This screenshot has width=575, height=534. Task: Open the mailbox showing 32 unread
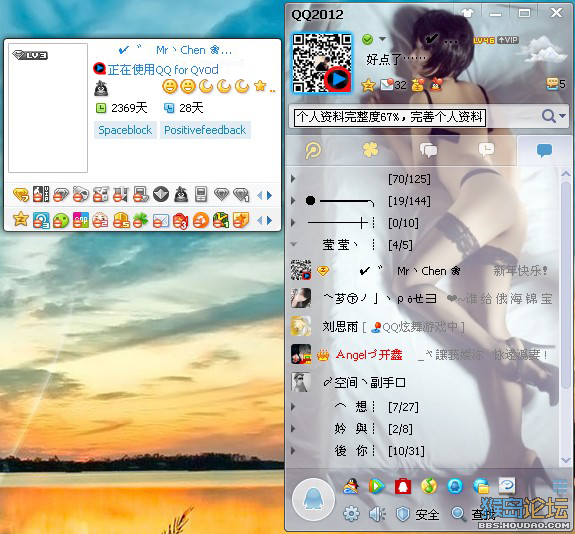click(x=393, y=85)
